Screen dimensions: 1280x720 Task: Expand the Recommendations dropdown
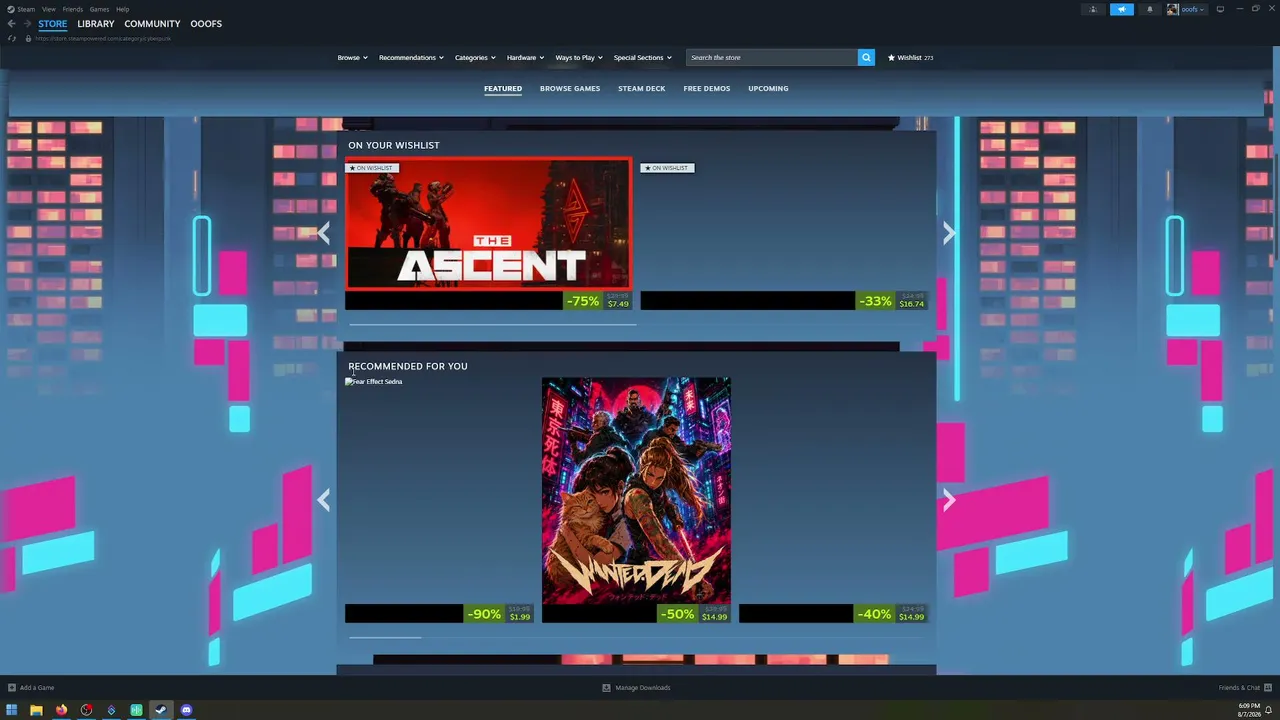pos(411,57)
